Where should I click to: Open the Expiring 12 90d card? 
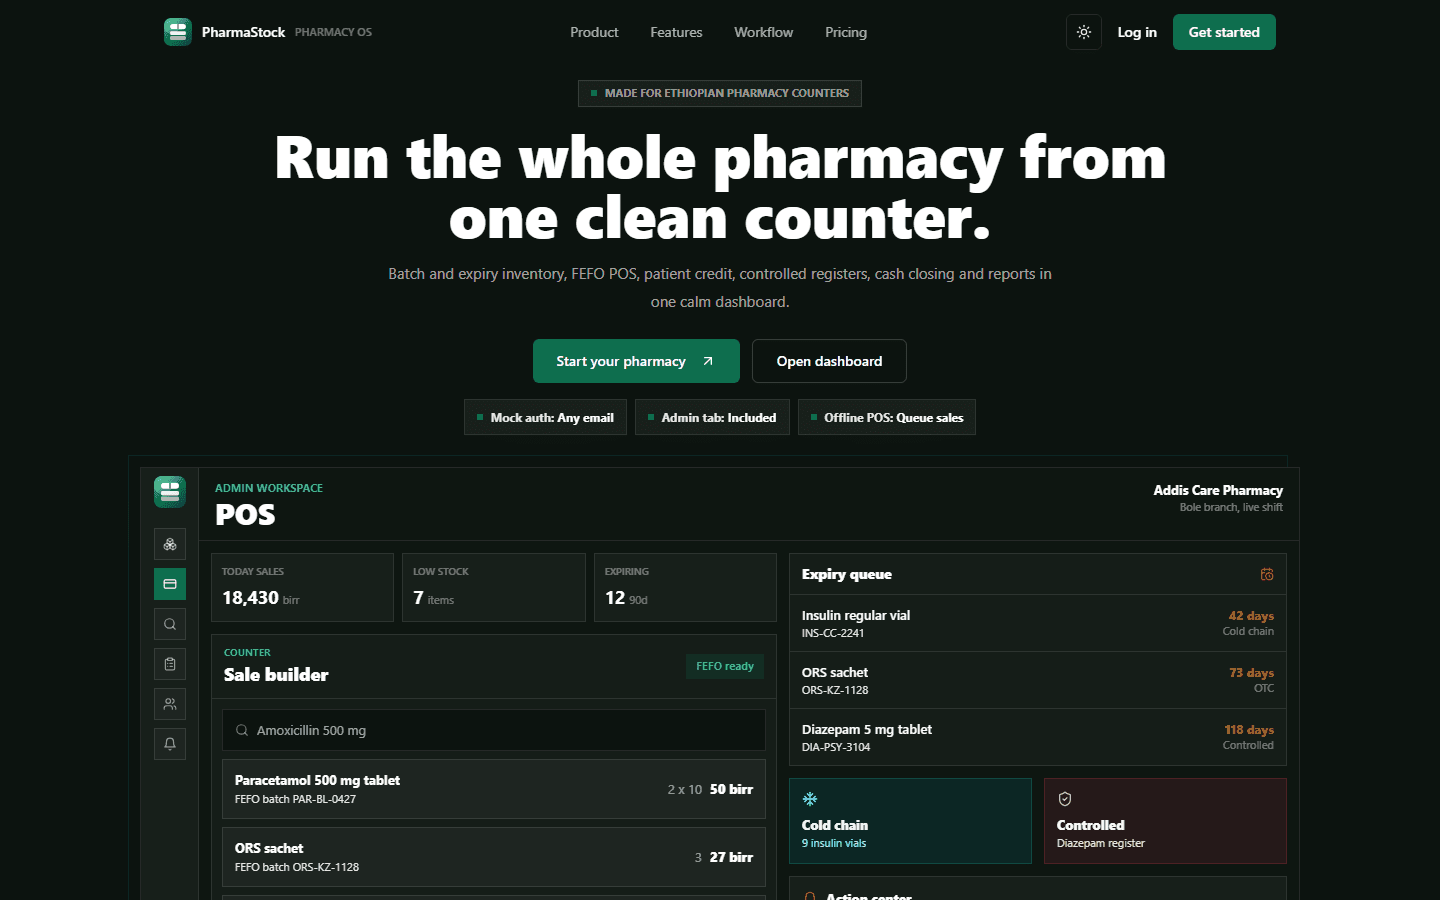click(x=685, y=587)
